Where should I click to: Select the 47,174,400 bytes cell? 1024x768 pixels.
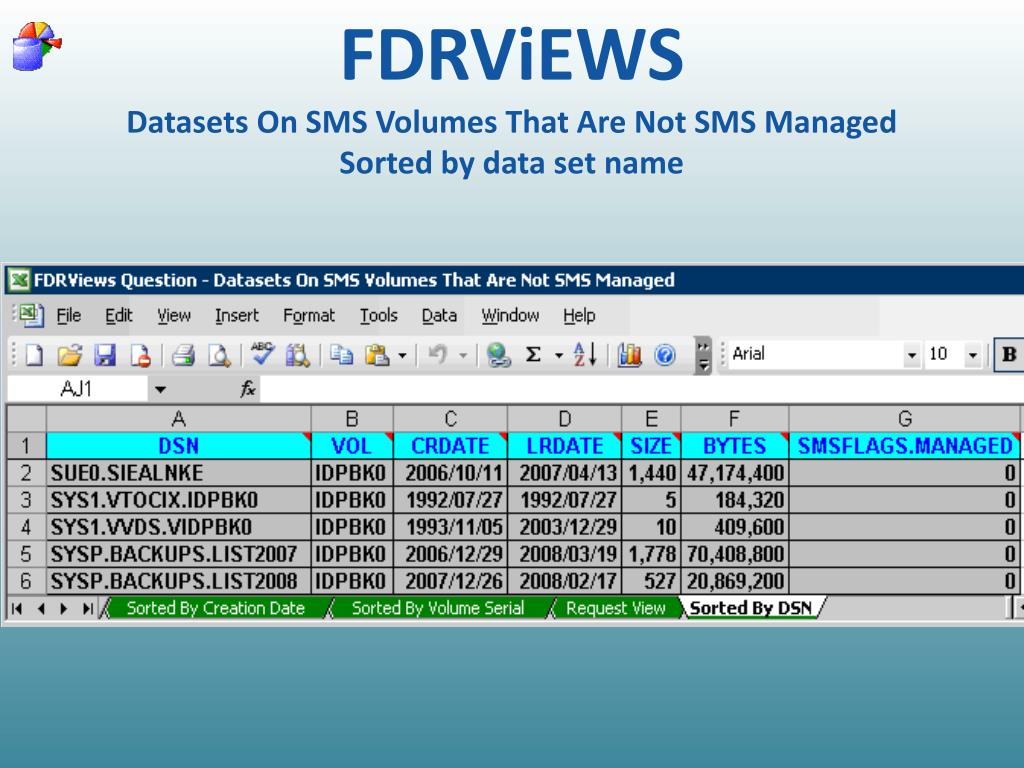click(735, 473)
